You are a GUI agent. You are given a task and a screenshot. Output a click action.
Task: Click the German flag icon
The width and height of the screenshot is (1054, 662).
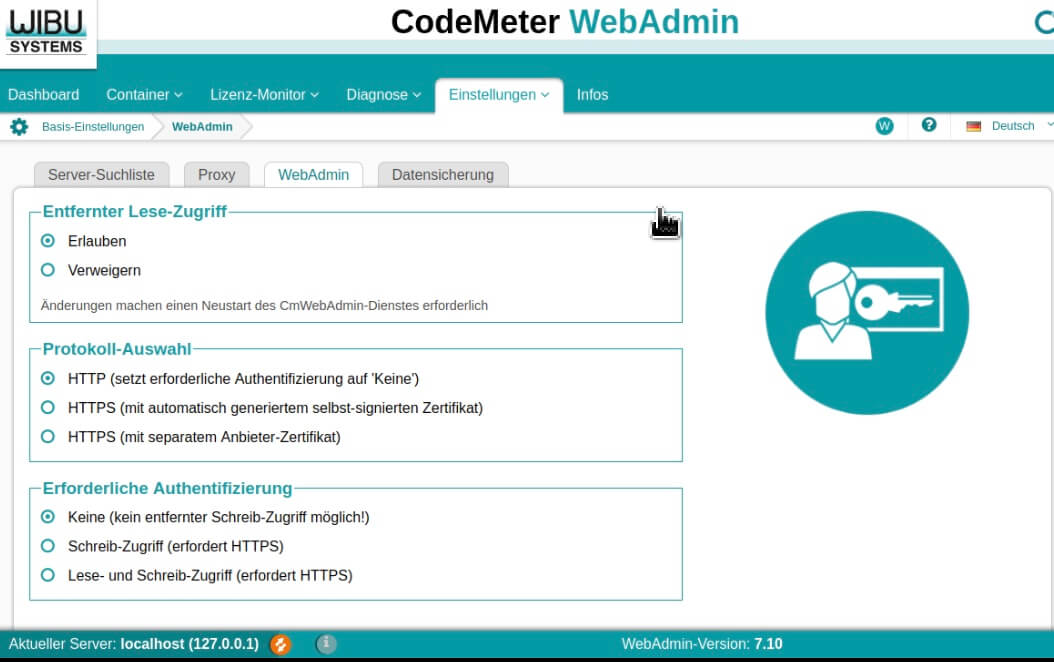click(973, 126)
